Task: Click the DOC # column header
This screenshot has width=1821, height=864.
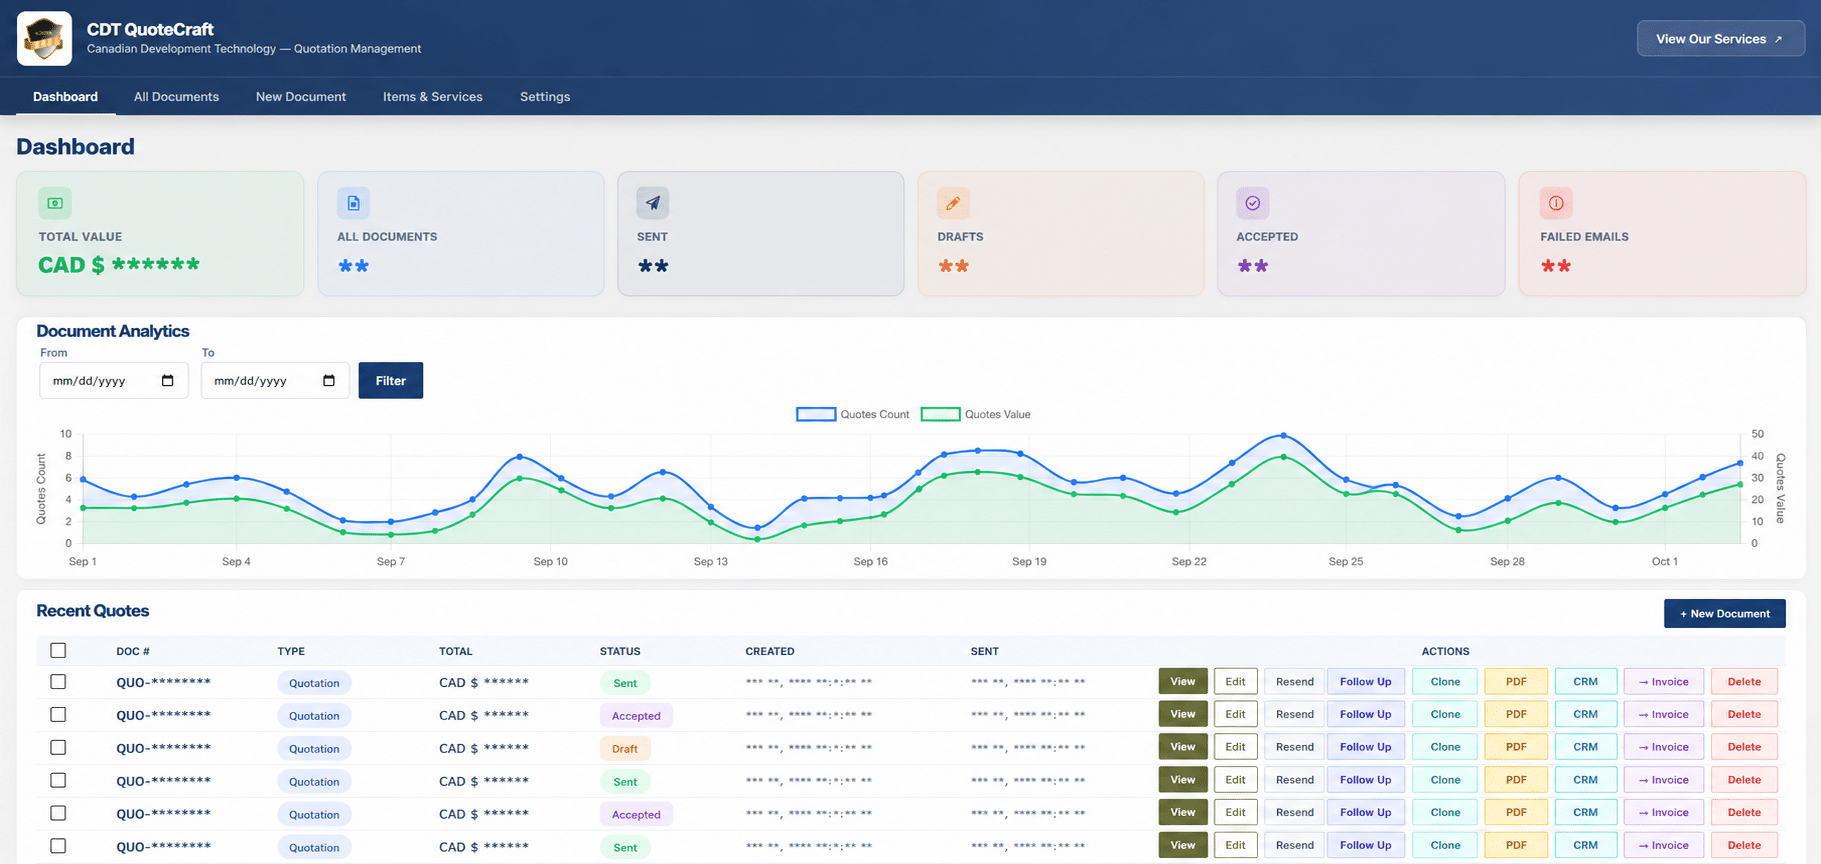Action: [x=133, y=651]
